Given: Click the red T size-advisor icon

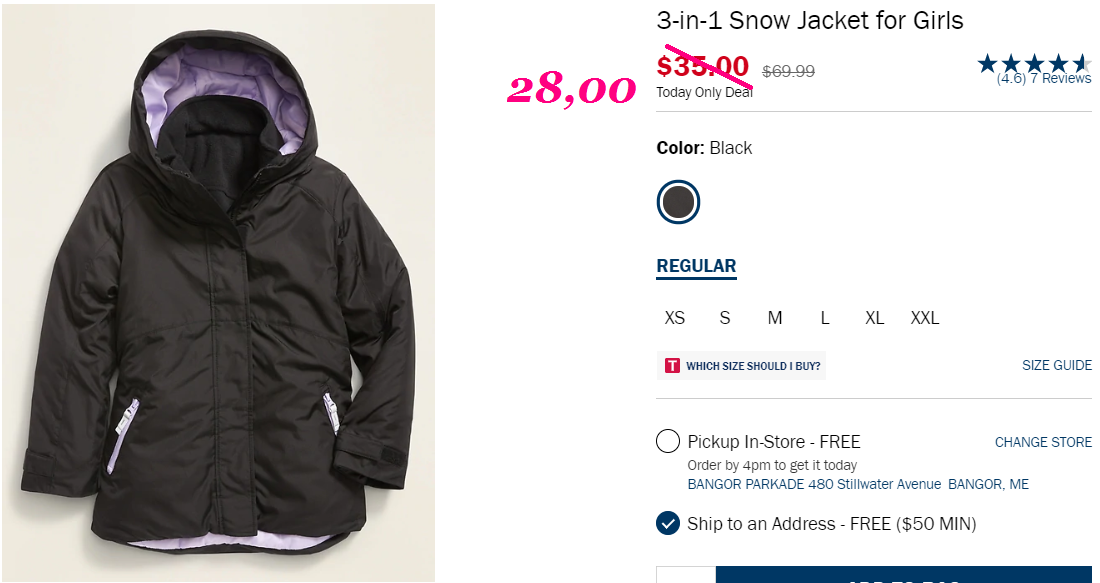Looking at the screenshot, I should (672, 366).
